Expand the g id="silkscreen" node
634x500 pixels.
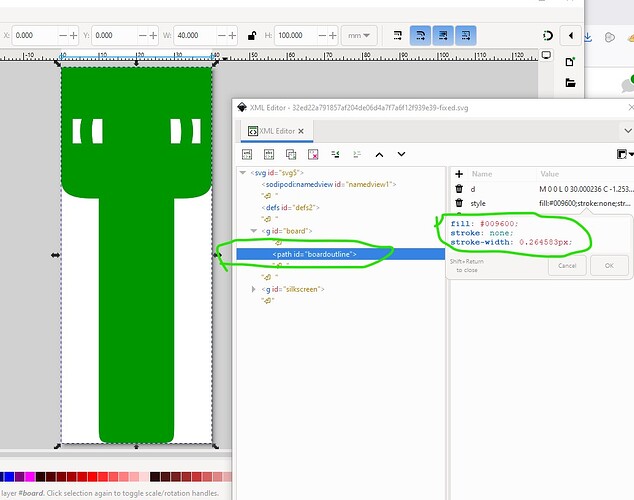pyautogui.click(x=254, y=289)
